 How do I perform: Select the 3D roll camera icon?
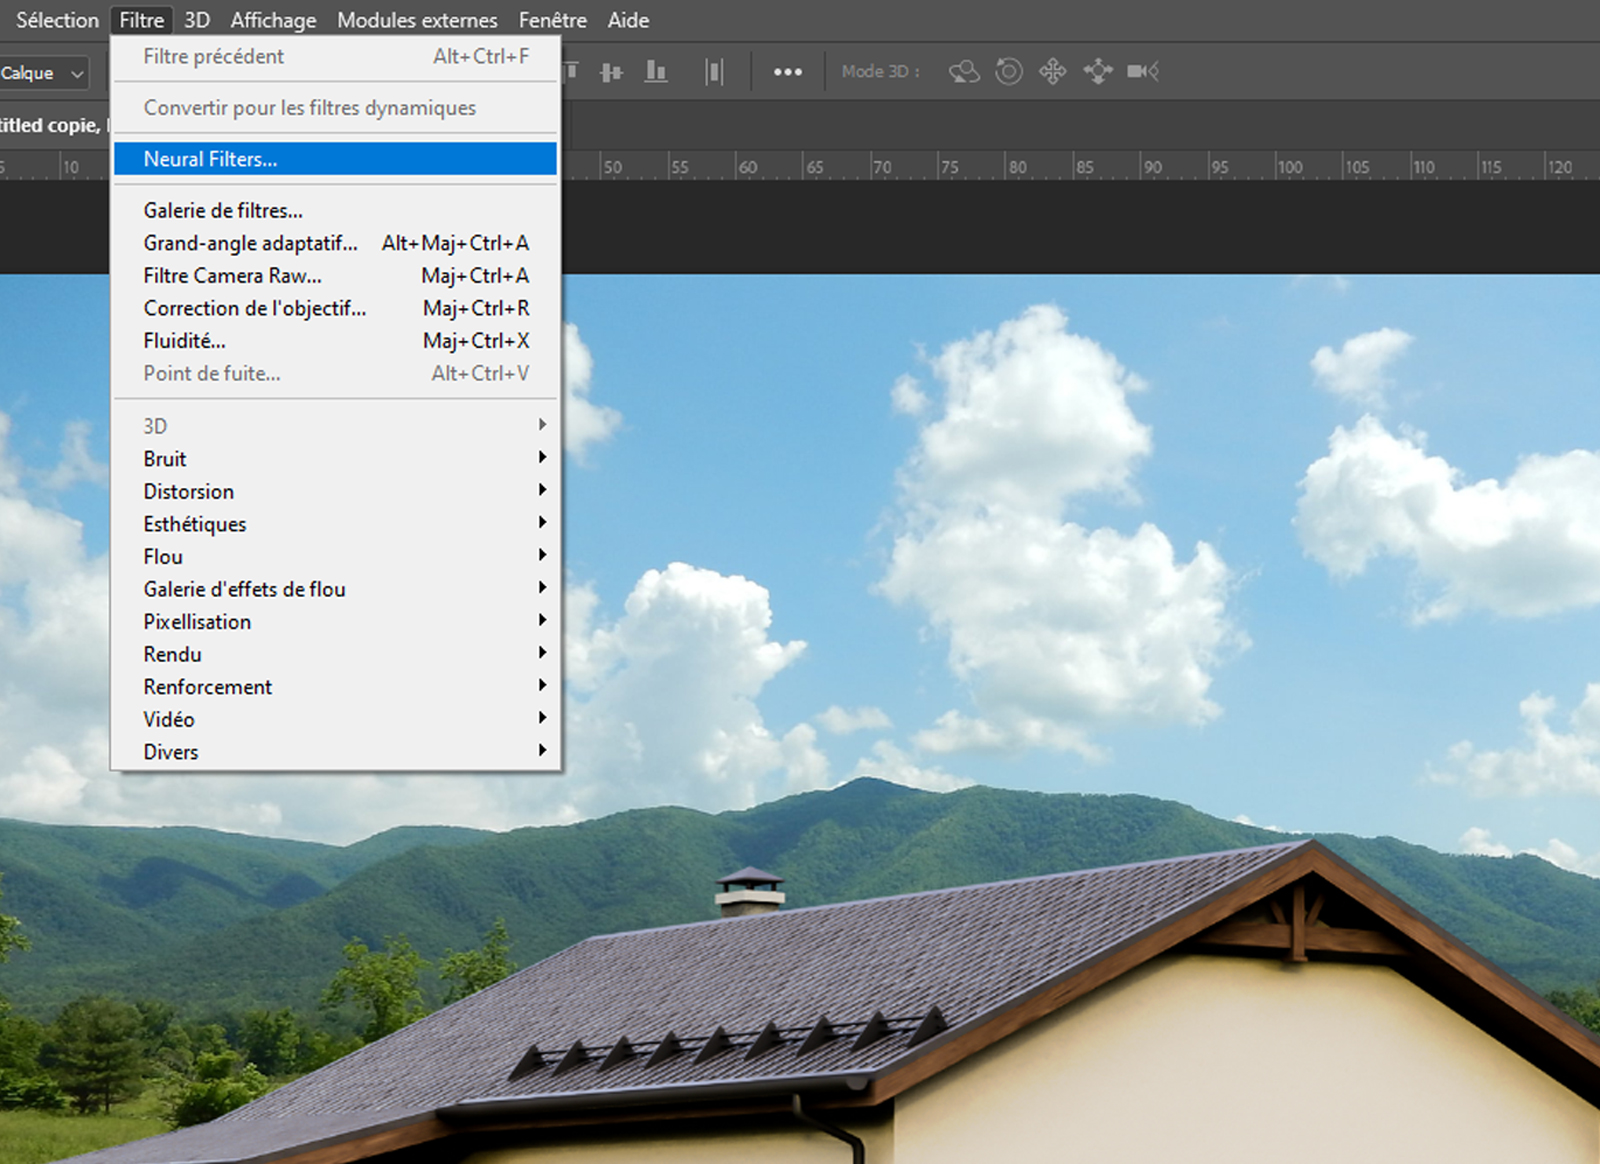click(x=1009, y=72)
